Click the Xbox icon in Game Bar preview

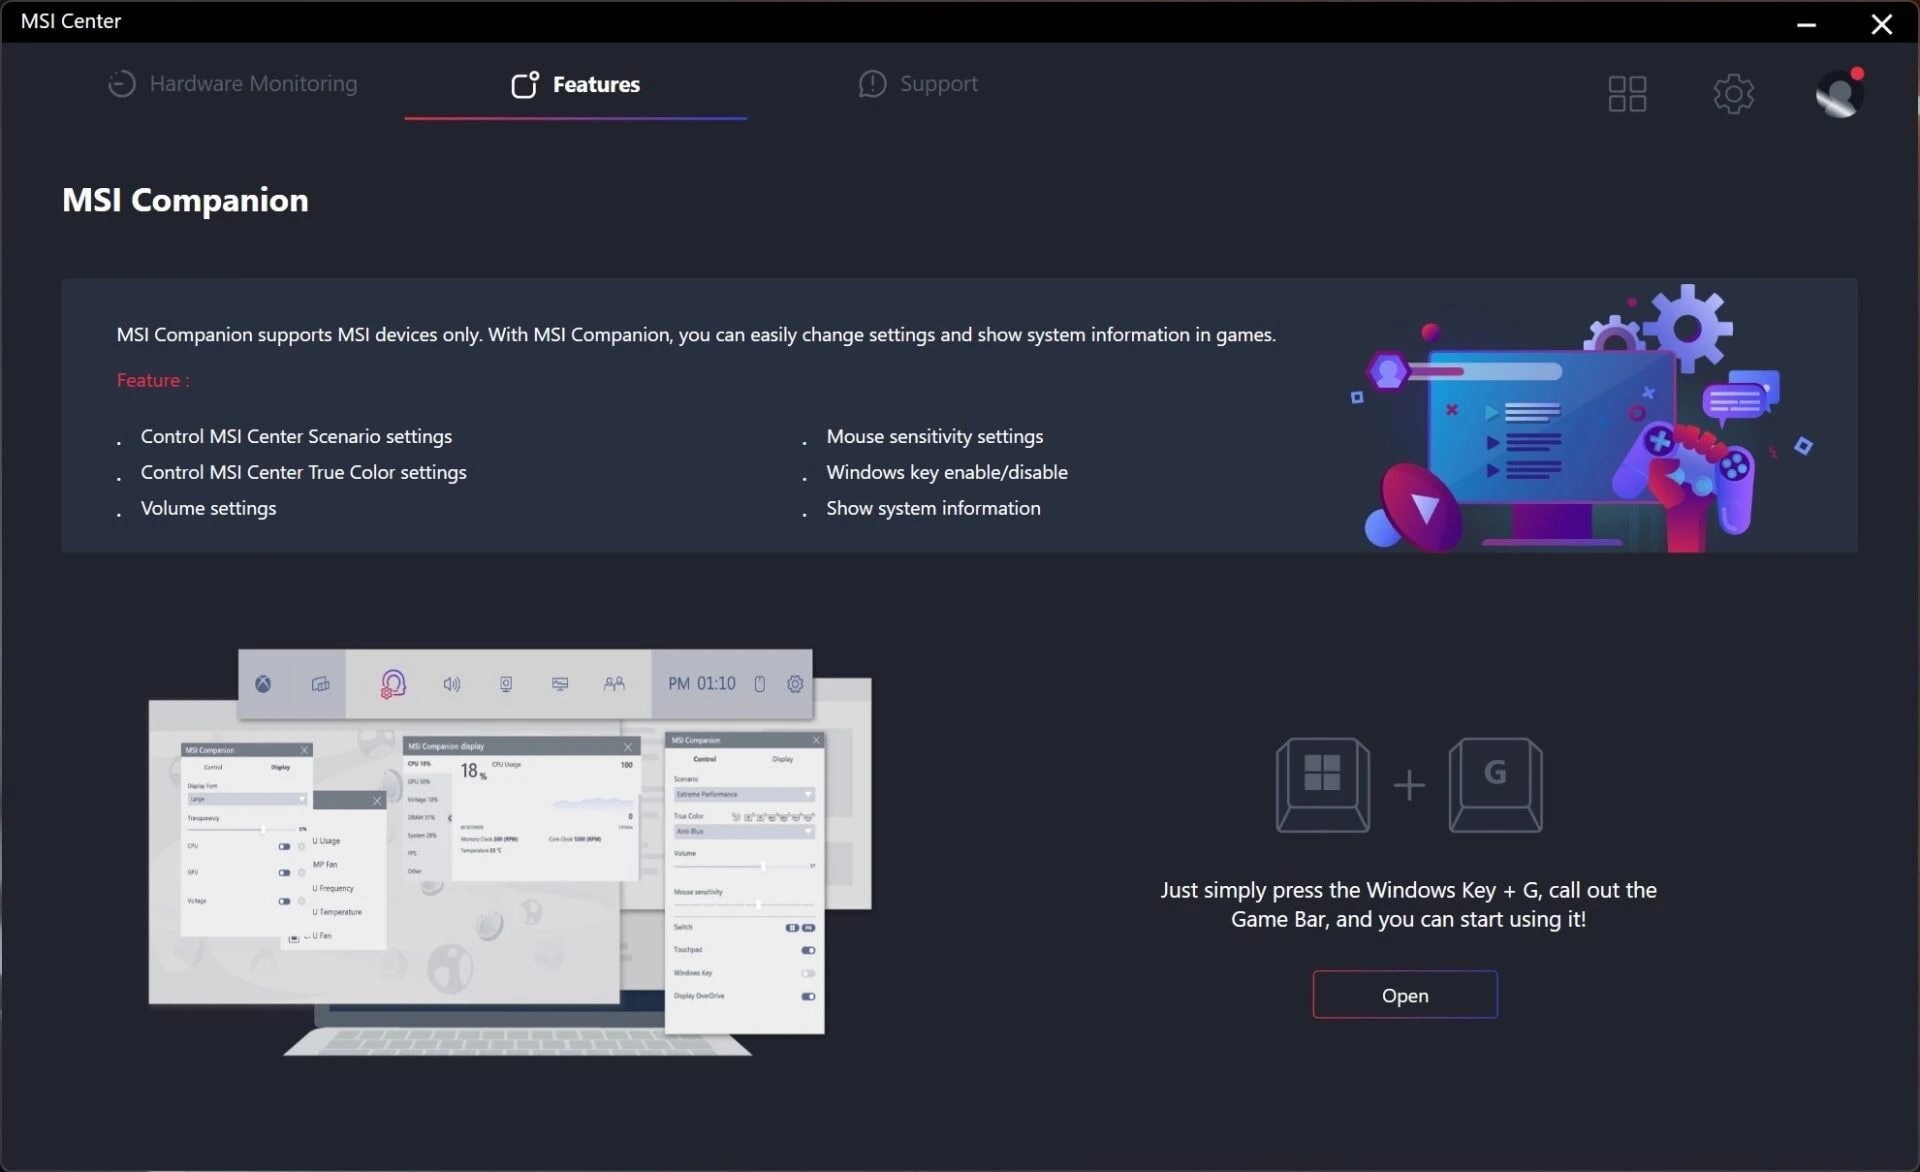[x=263, y=684]
